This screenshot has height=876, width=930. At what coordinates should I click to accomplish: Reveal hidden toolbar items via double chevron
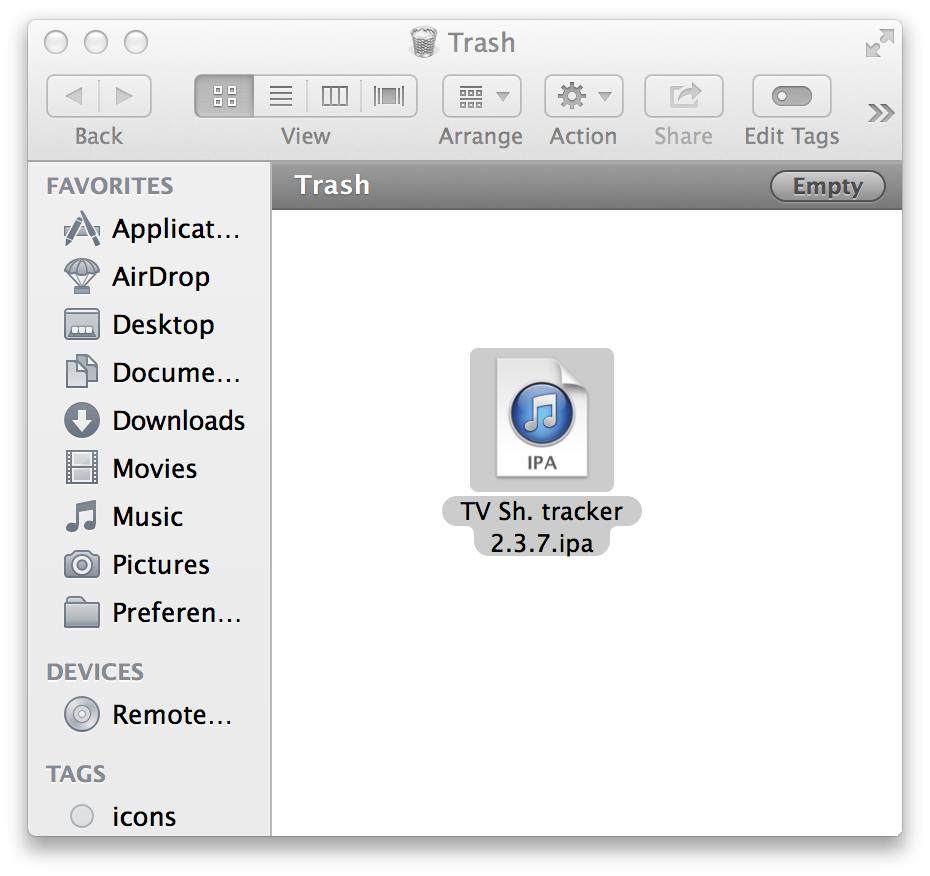[x=881, y=113]
